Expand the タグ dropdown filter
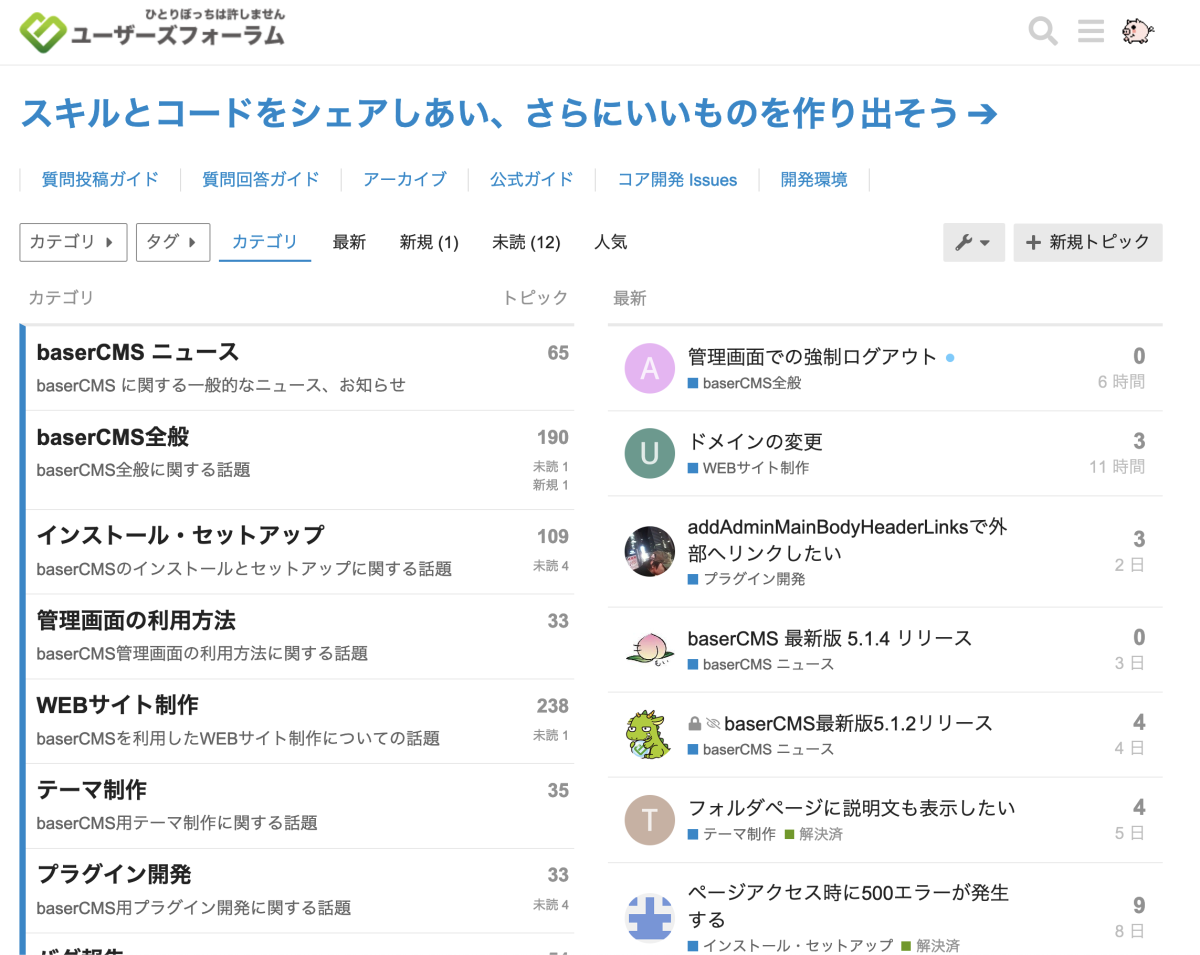 pos(172,242)
